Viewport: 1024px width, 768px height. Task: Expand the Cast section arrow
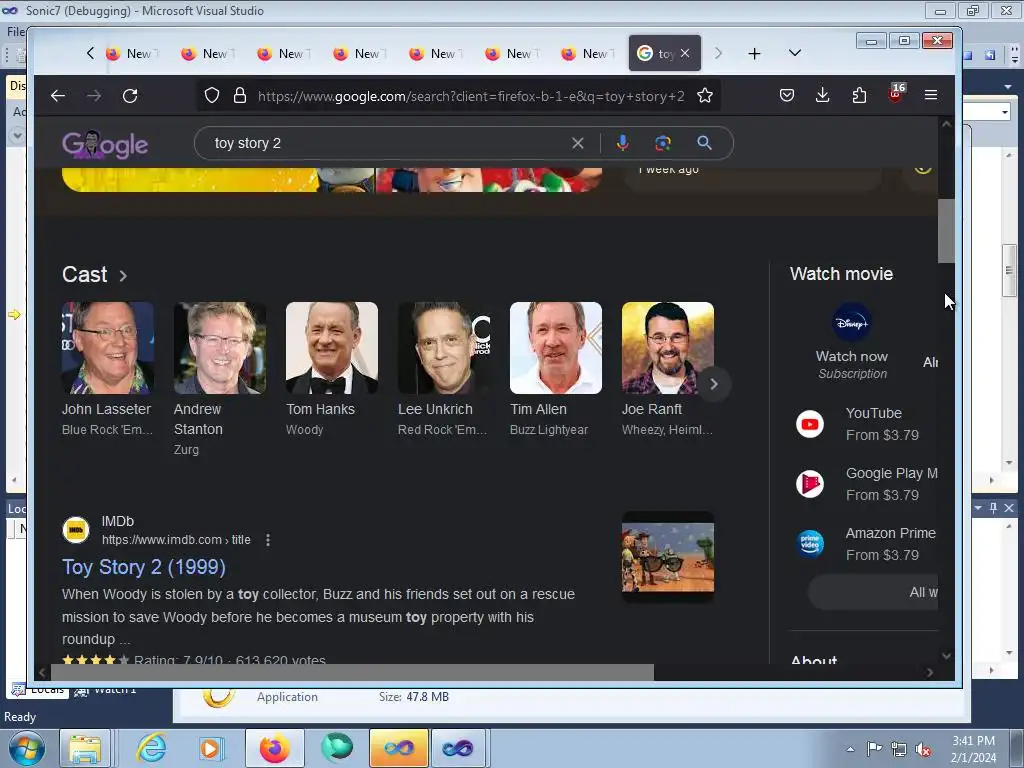pyautogui.click(x=123, y=276)
